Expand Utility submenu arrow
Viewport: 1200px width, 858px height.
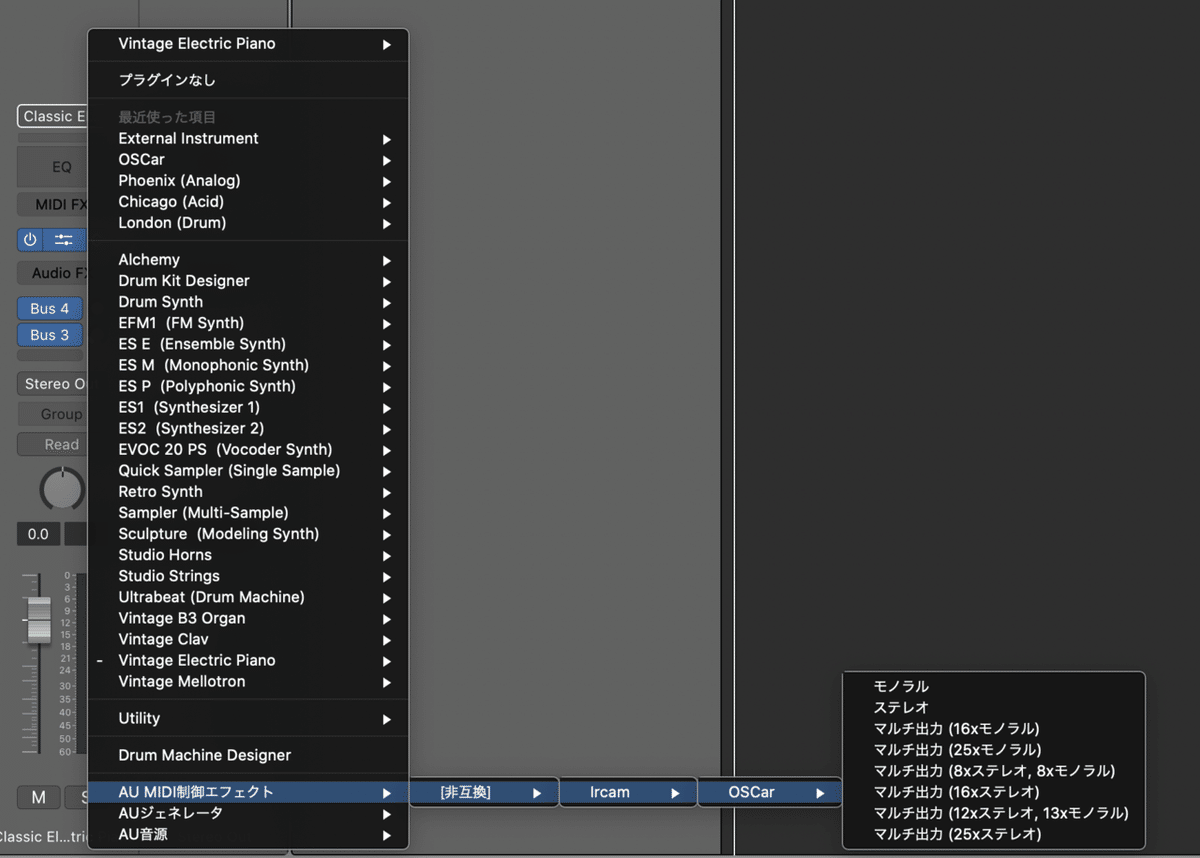387,719
